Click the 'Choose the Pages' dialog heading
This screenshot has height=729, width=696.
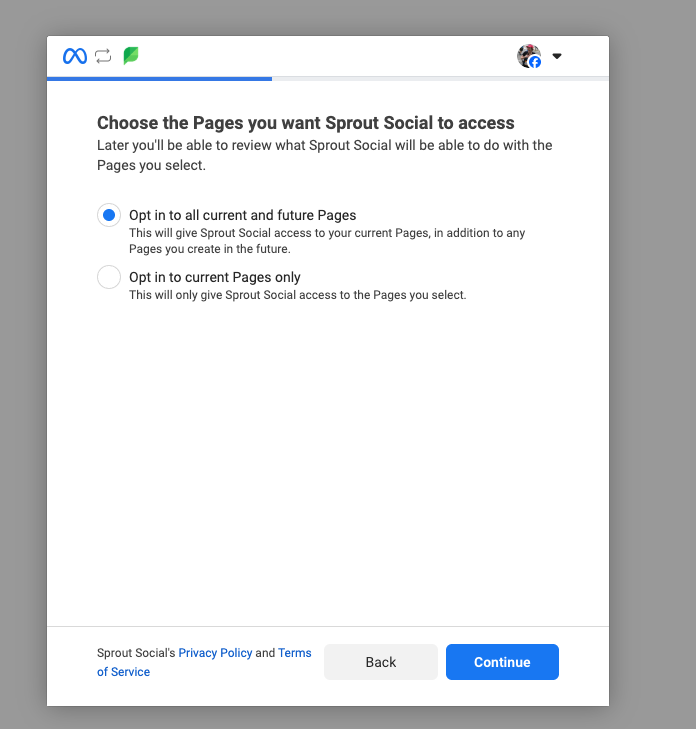(x=305, y=123)
